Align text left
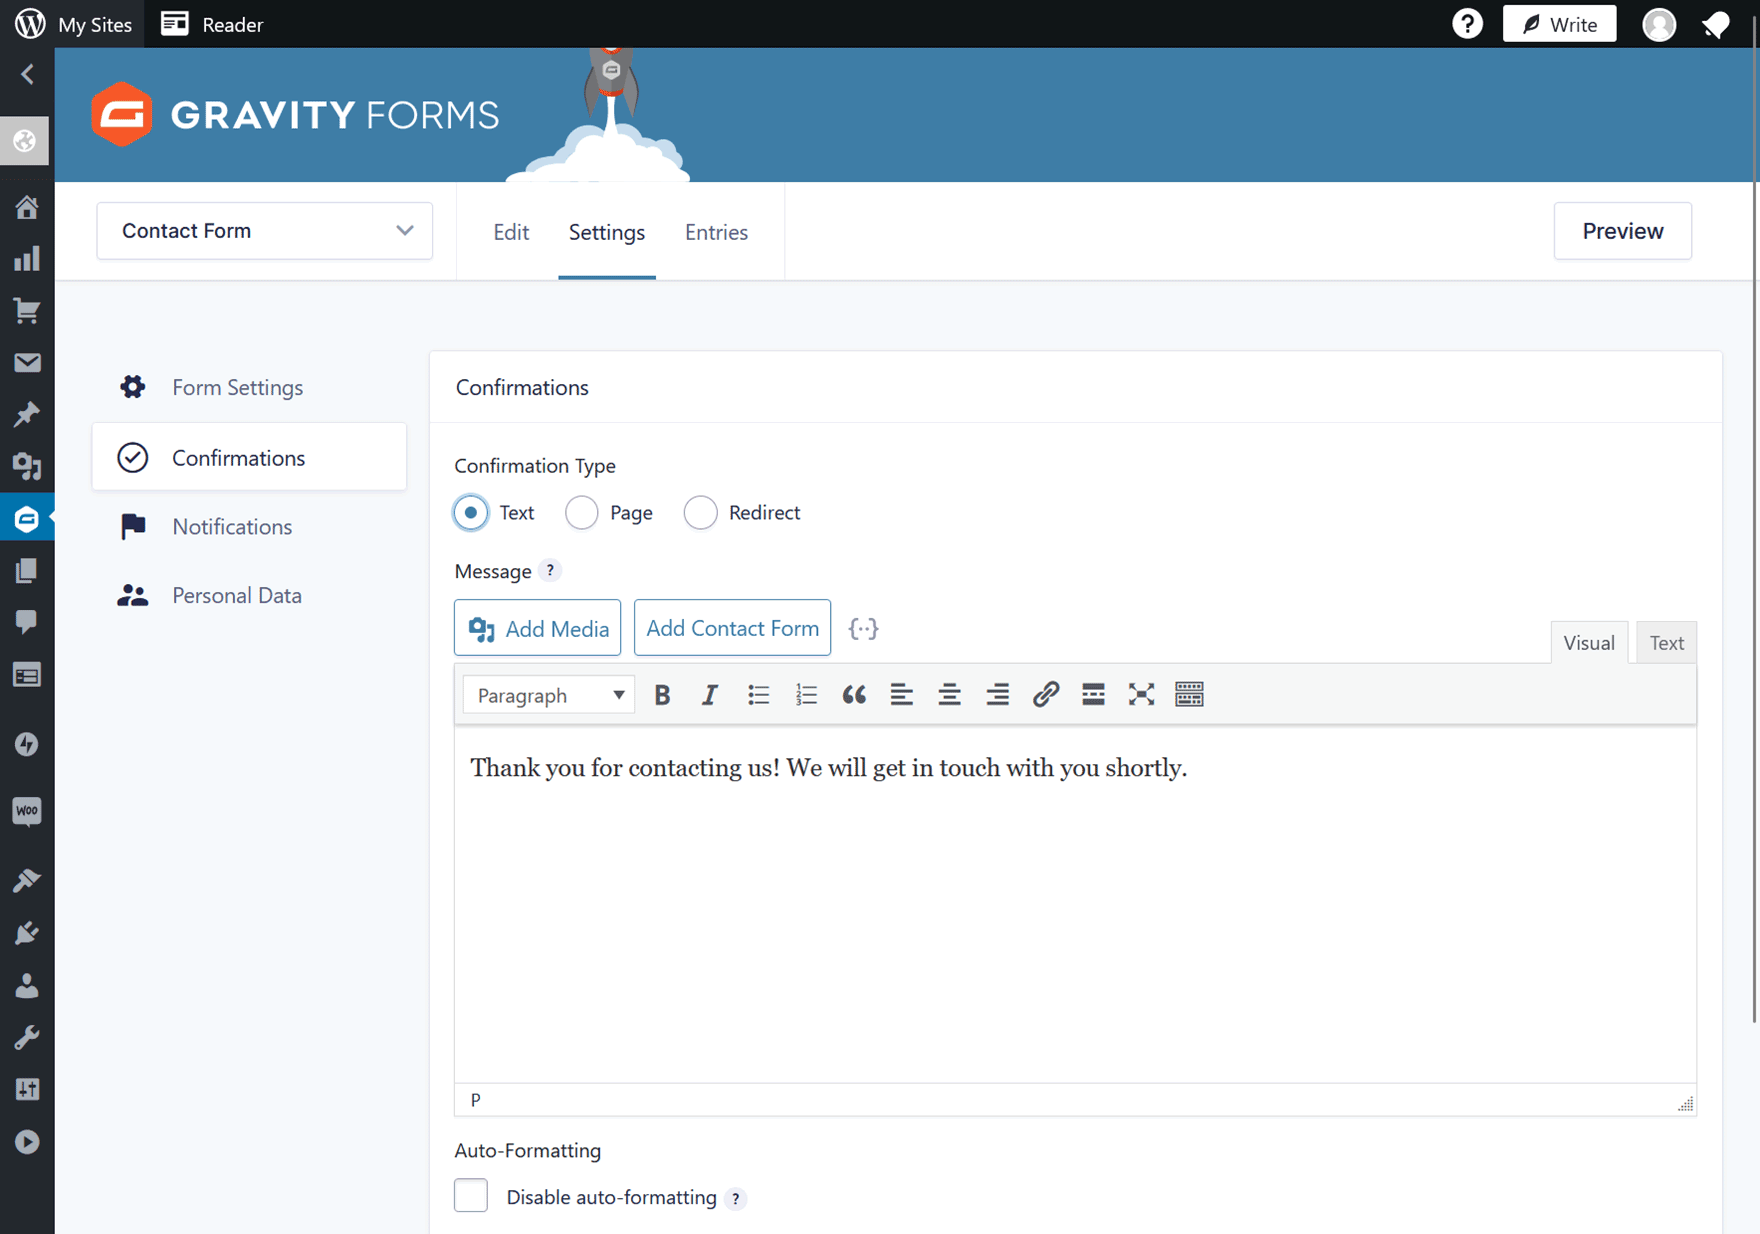1760x1234 pixels. tap(902, 695)
